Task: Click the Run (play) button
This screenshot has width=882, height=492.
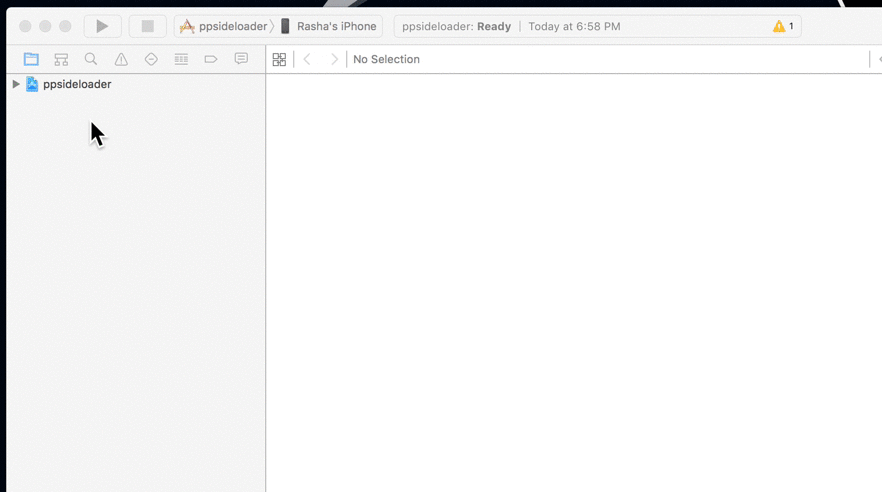Action: click(x=102, y=26)
